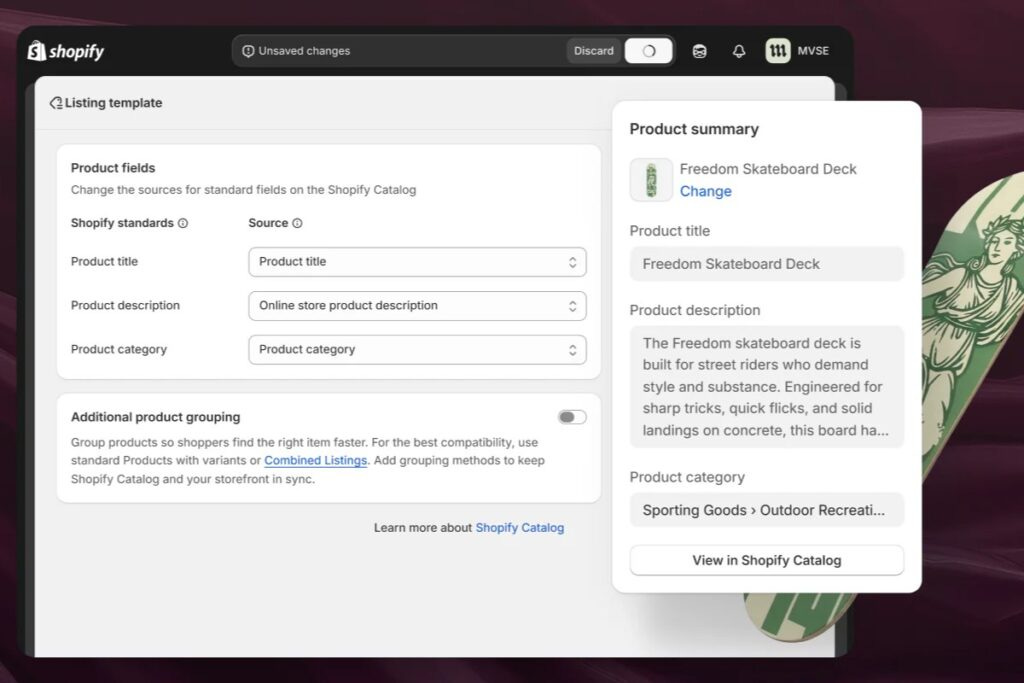Click the Unsaved changes label
Image resolution: width=1024 pixels, height=683 pixels.
tap(304, 51)
